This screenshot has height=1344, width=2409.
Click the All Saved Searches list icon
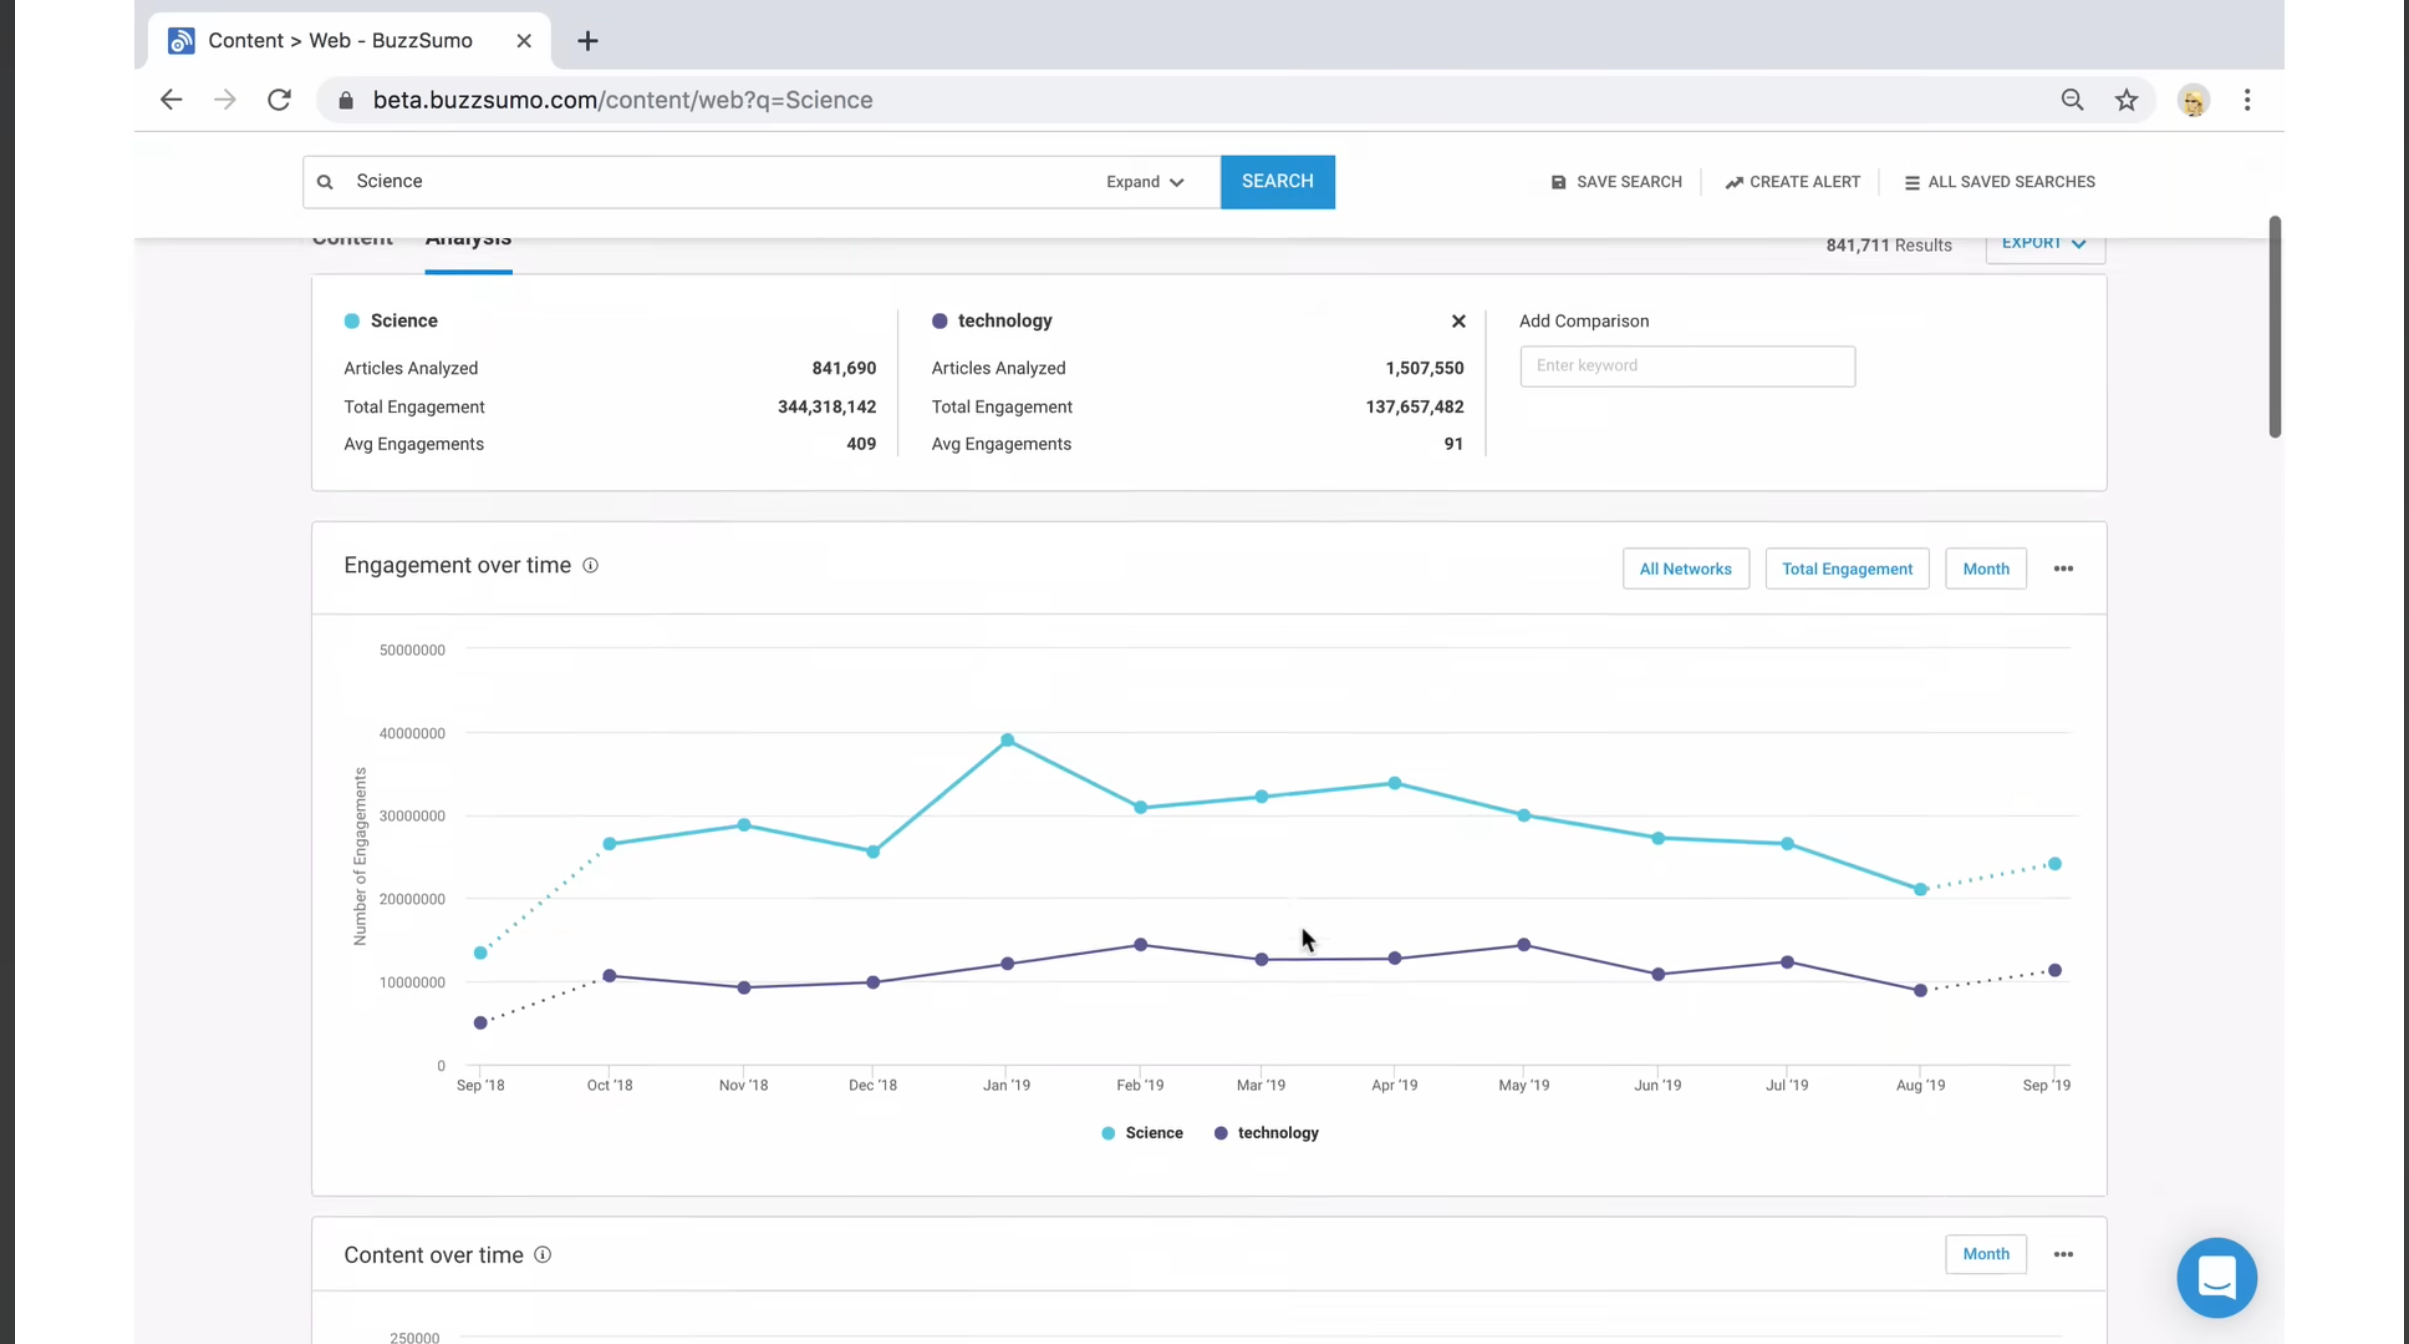click(x=1913, y=180)
